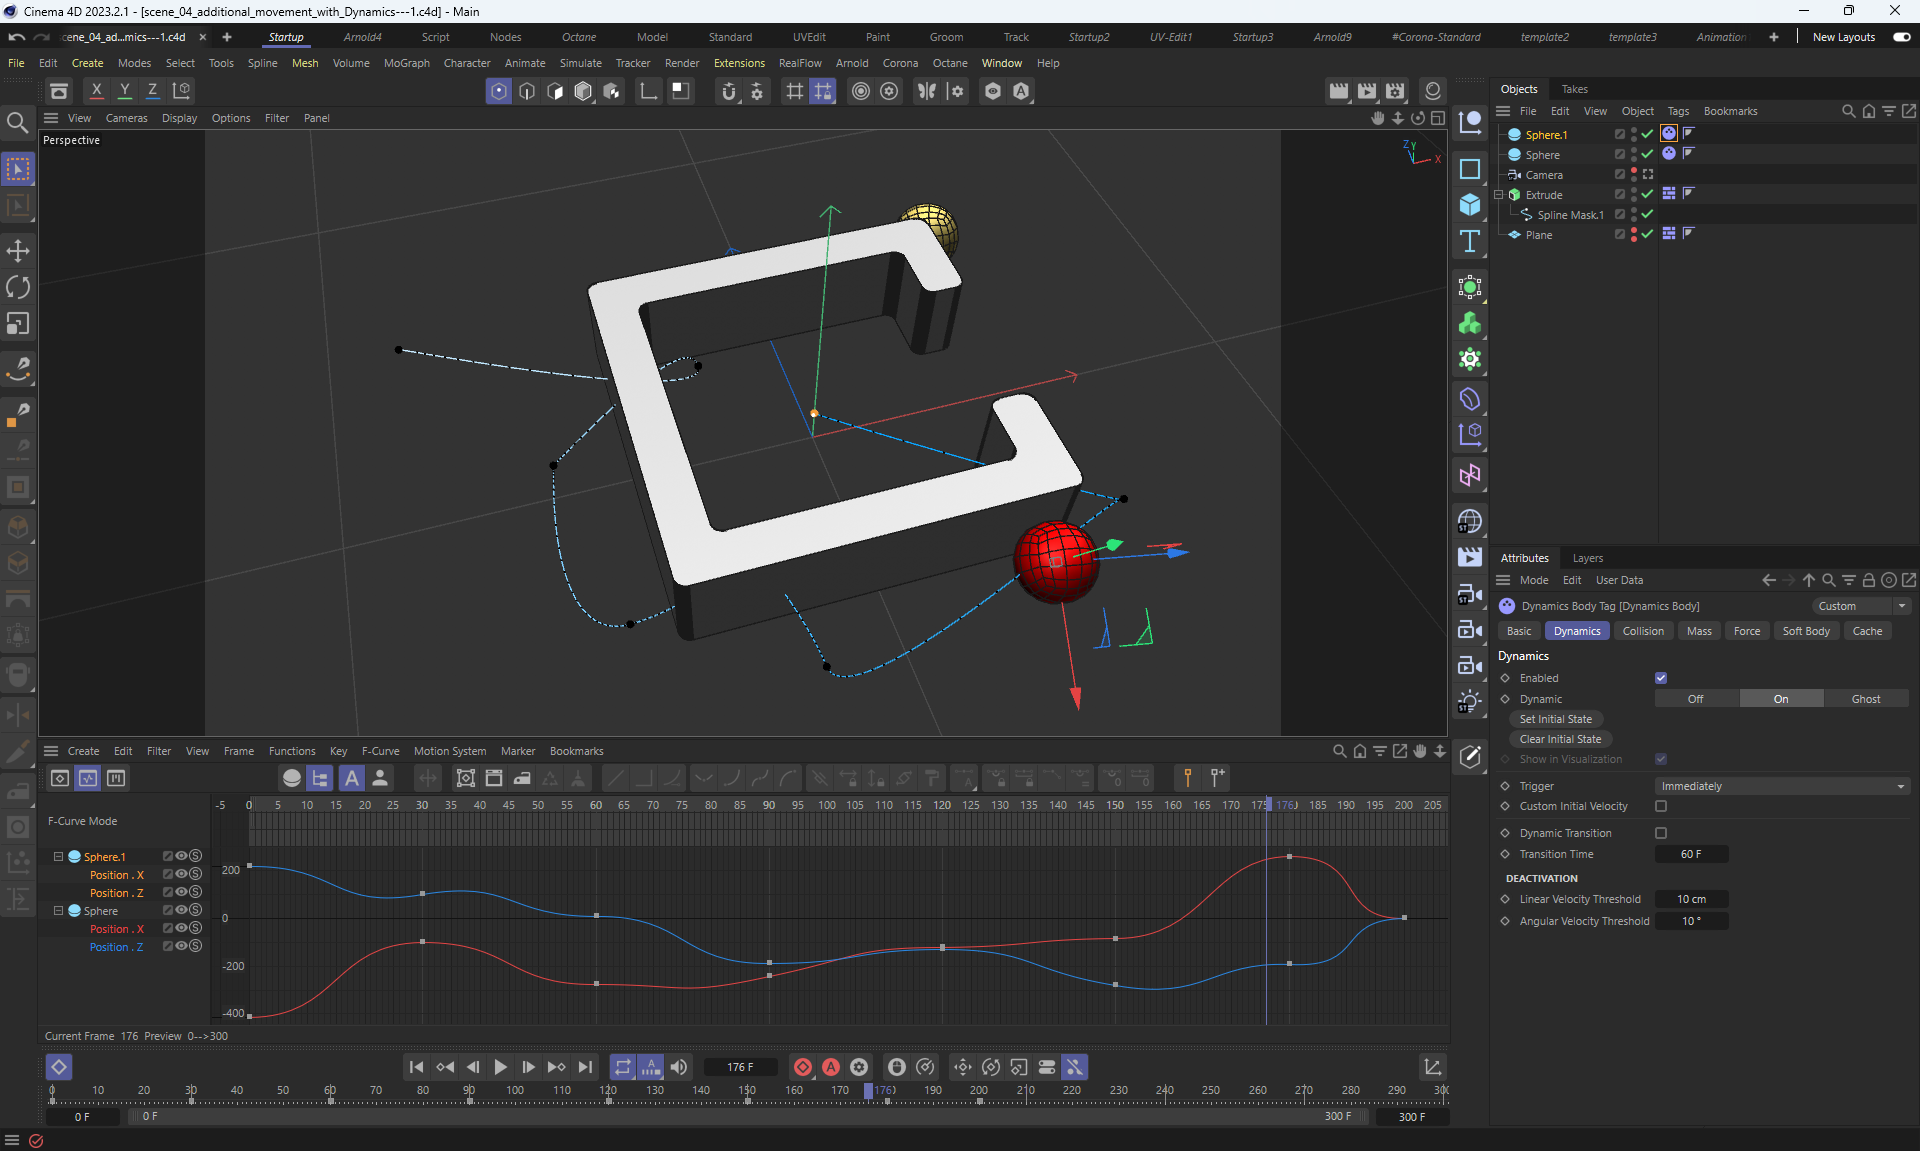The width and height of the screenshot is (1920, 1151).
Task: Click the Set Initial State button
Action: point(1555,719)
